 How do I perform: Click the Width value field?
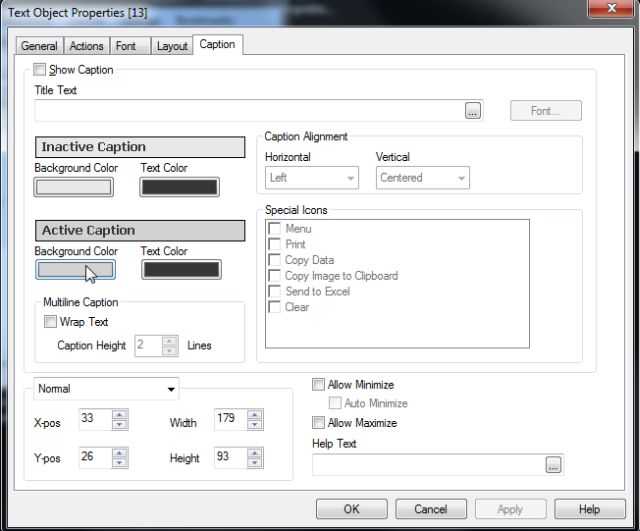coord(231,419)
